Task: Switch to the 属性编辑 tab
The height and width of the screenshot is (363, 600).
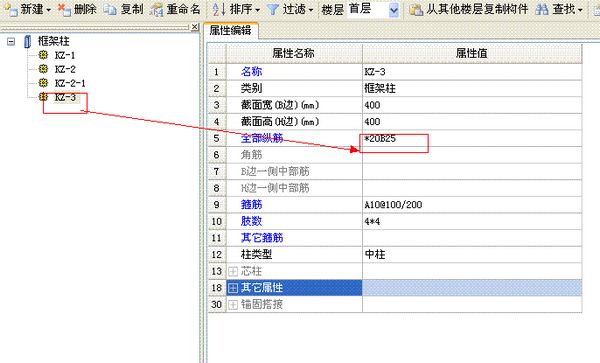Action: [x=231, y=31]
